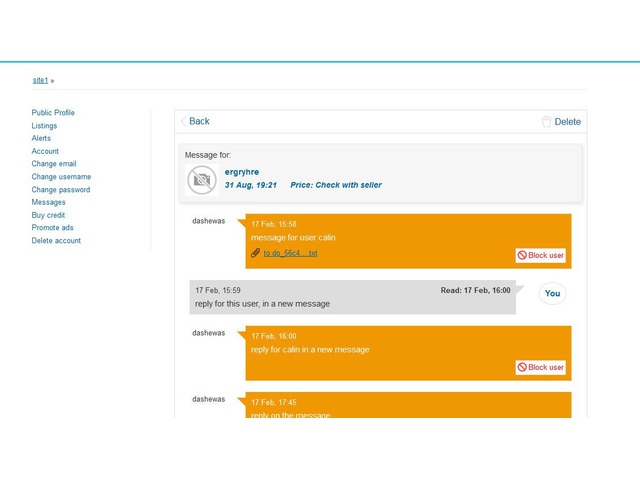The image size is (640, 480).
Task: Click 'Read: 17 Feb, 16:00' status
Action: tap(476, 290)
